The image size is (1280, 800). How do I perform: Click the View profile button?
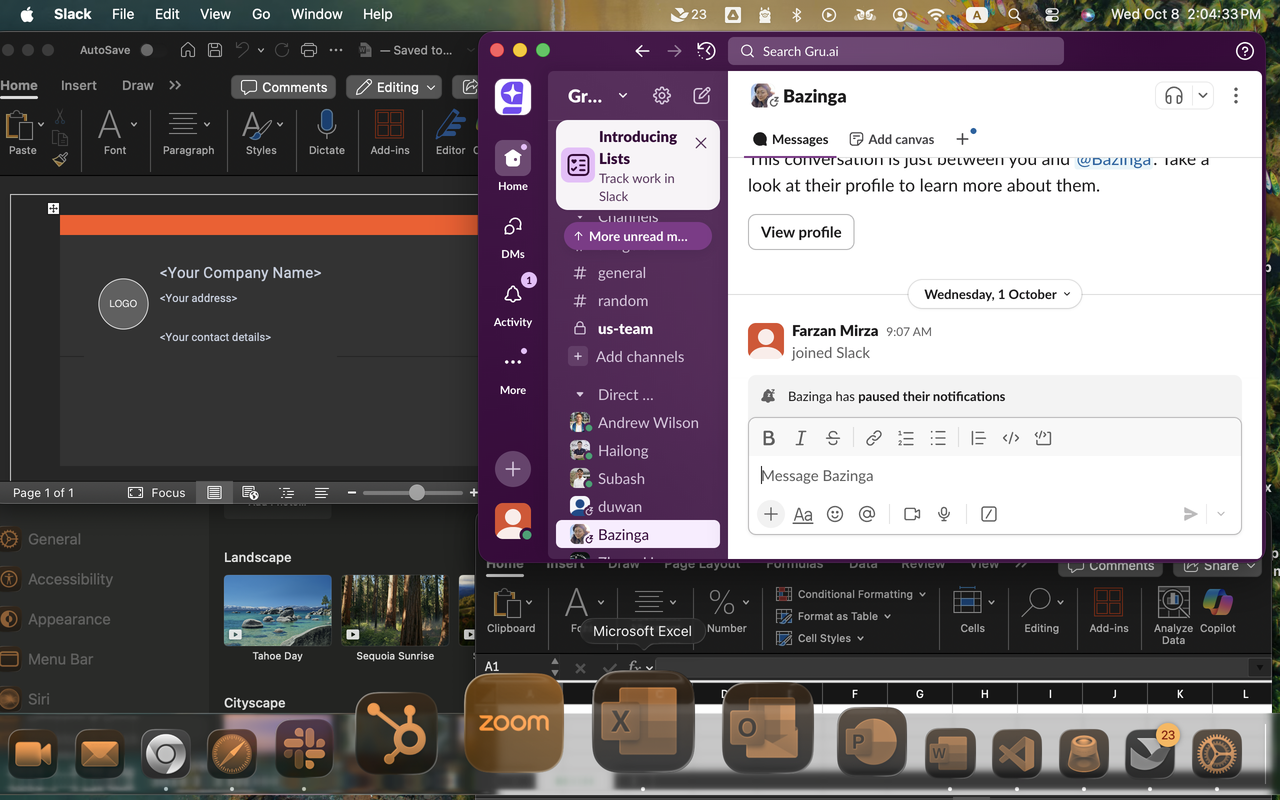(x=801, y=232)
